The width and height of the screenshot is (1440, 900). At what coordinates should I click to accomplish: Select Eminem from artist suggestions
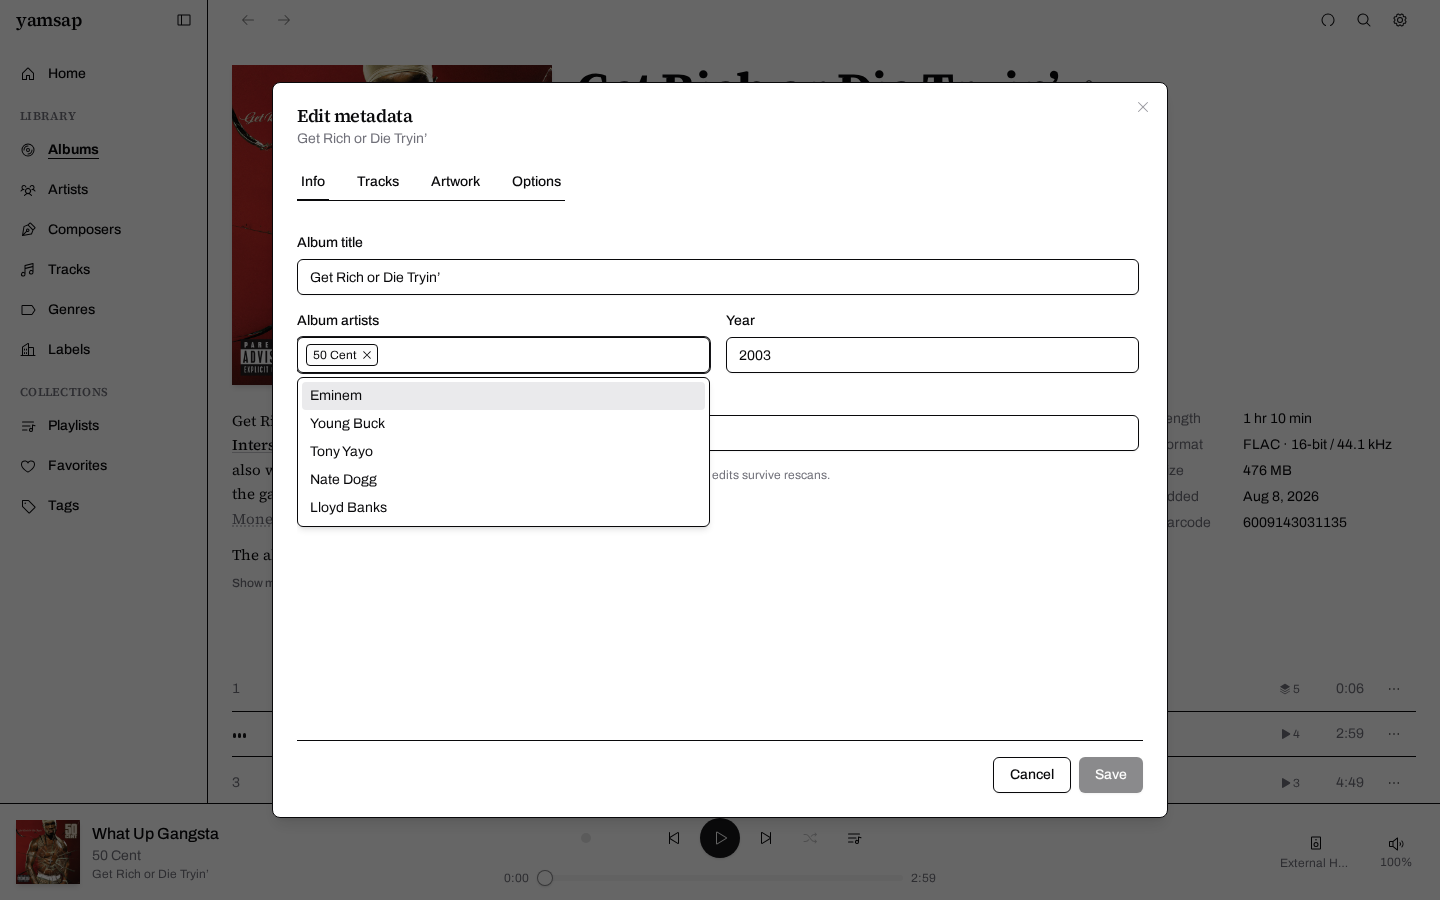pos(503,396)
